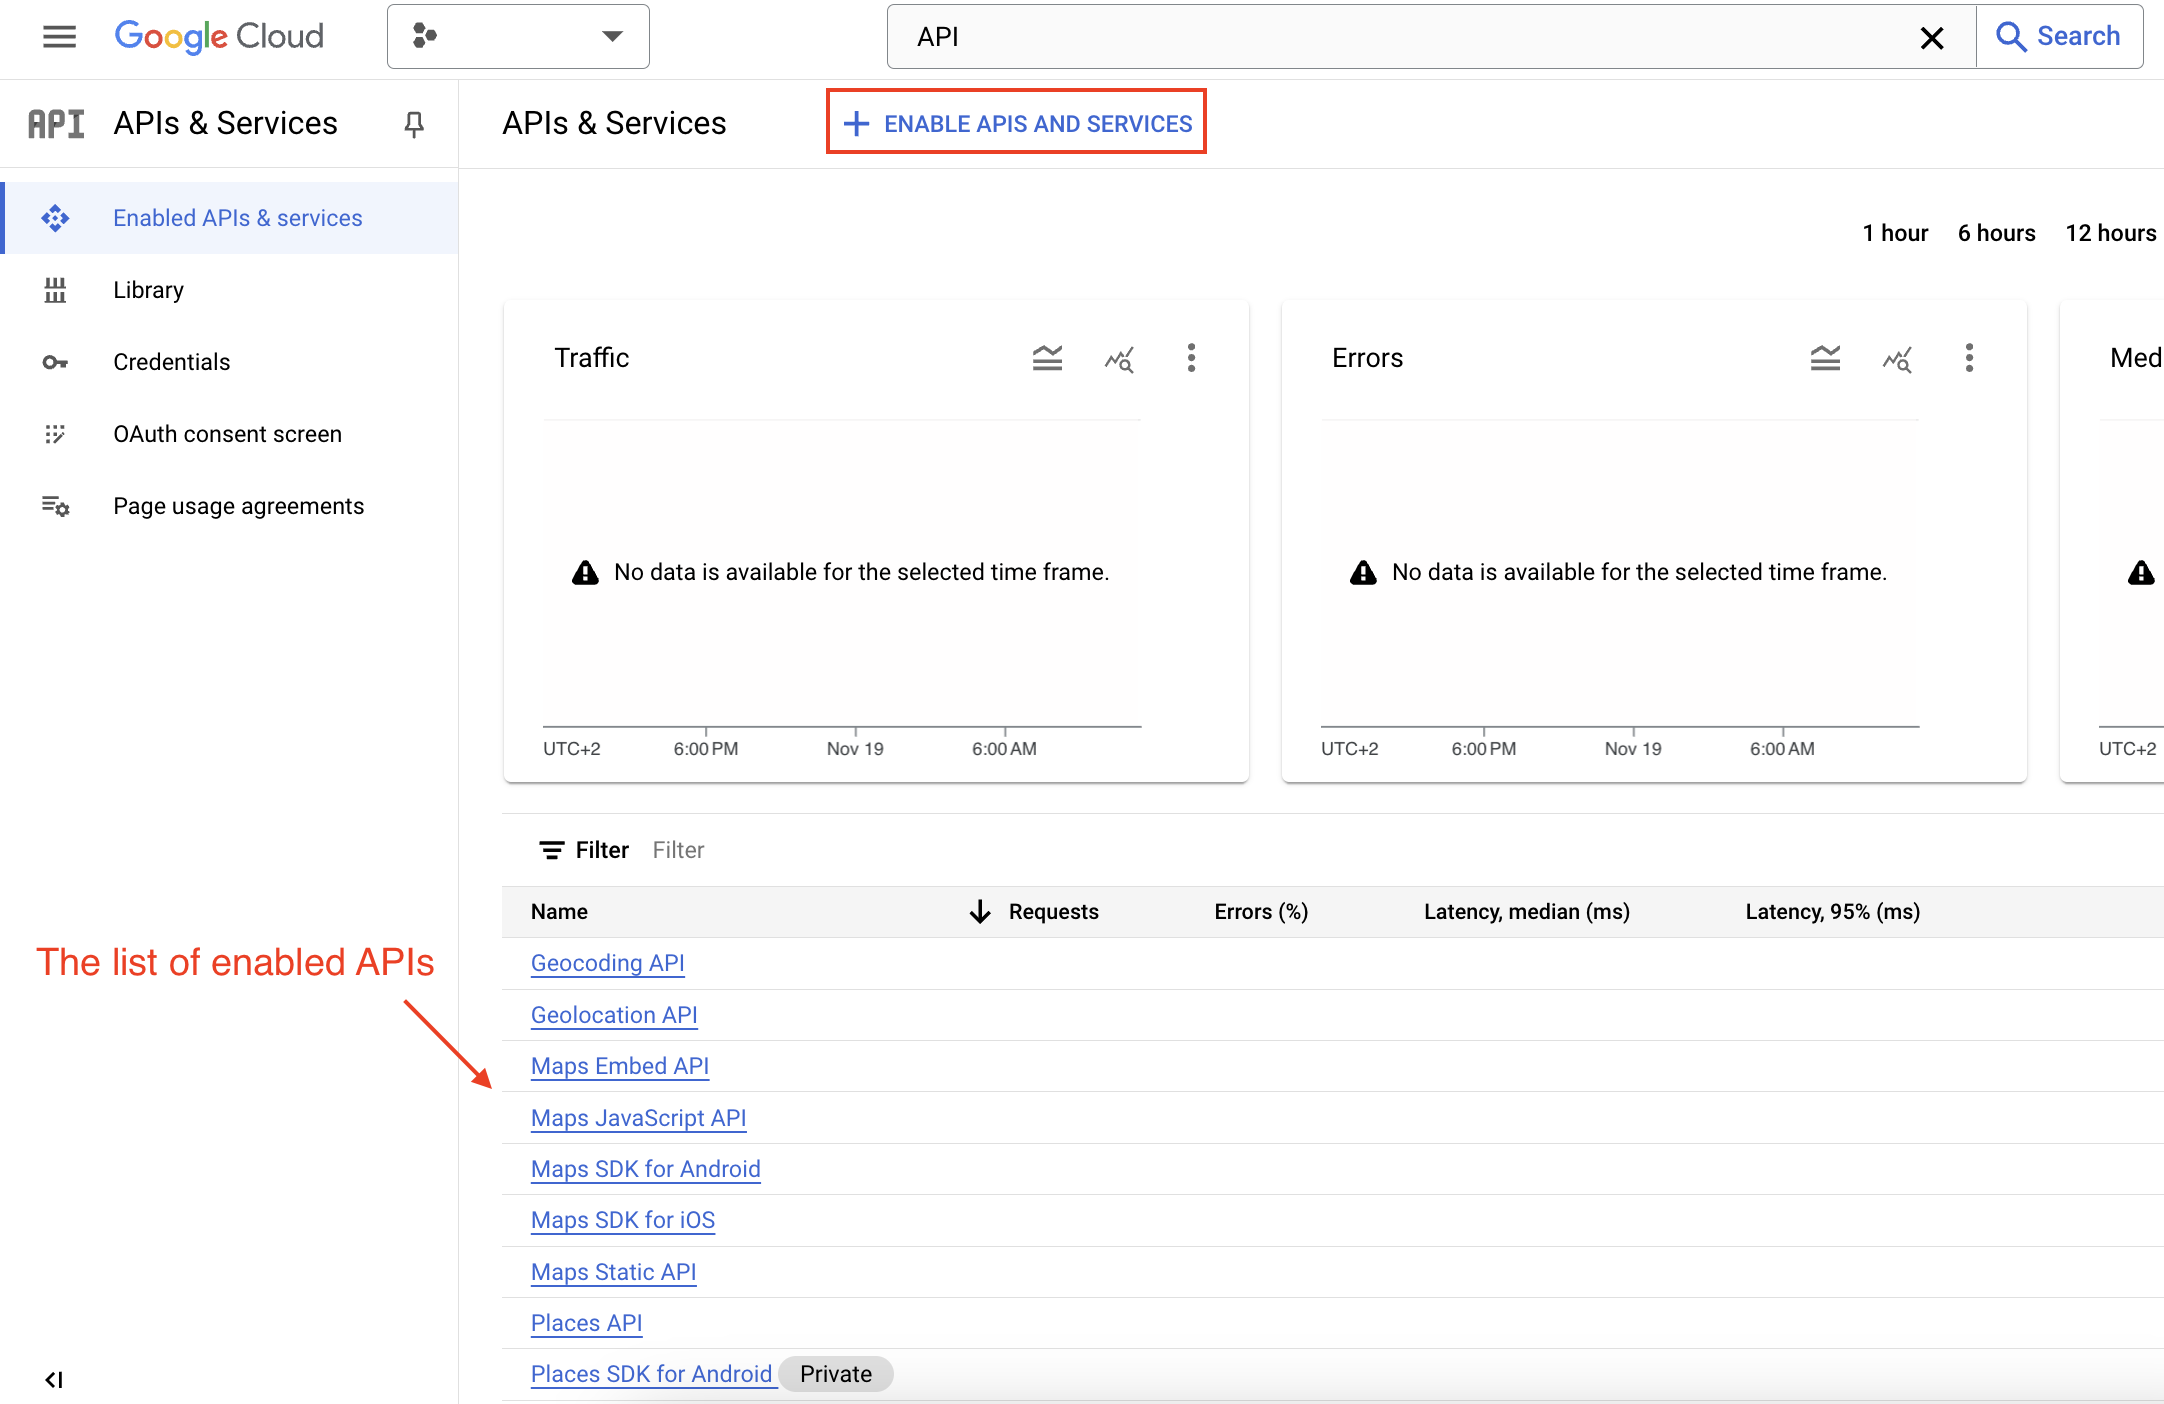Open the Filter options for the API list
Viewport: 2164px width, 1404px height.
tap(583, 849)
